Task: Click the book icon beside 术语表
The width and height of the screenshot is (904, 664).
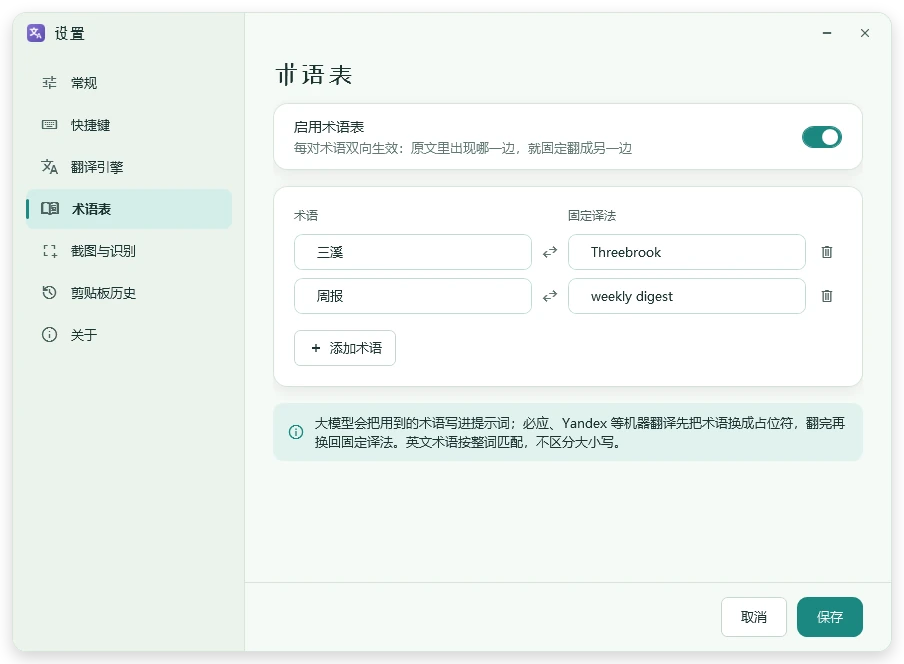Action: click(x=50, y=209)
